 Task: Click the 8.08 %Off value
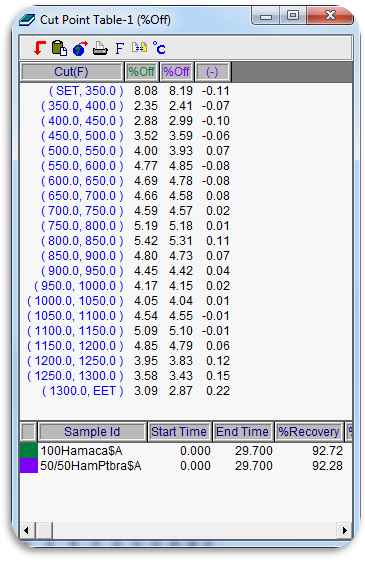[146, 91]
